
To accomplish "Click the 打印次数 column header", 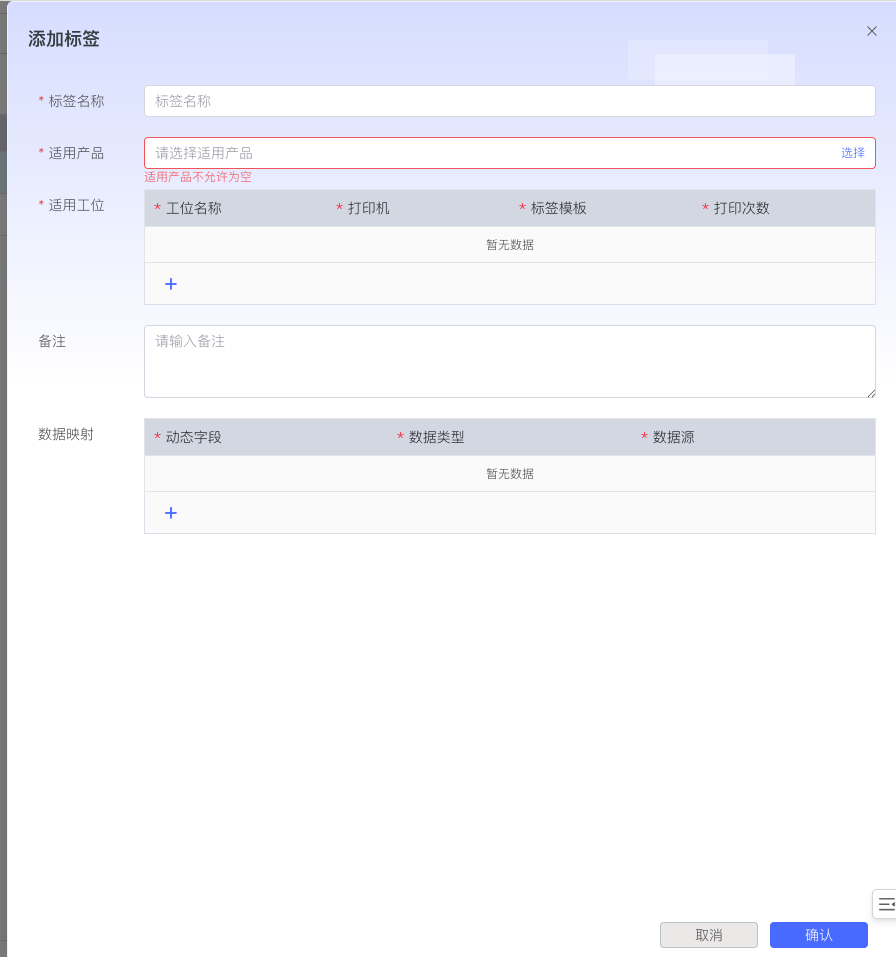I will coord(741,208).
